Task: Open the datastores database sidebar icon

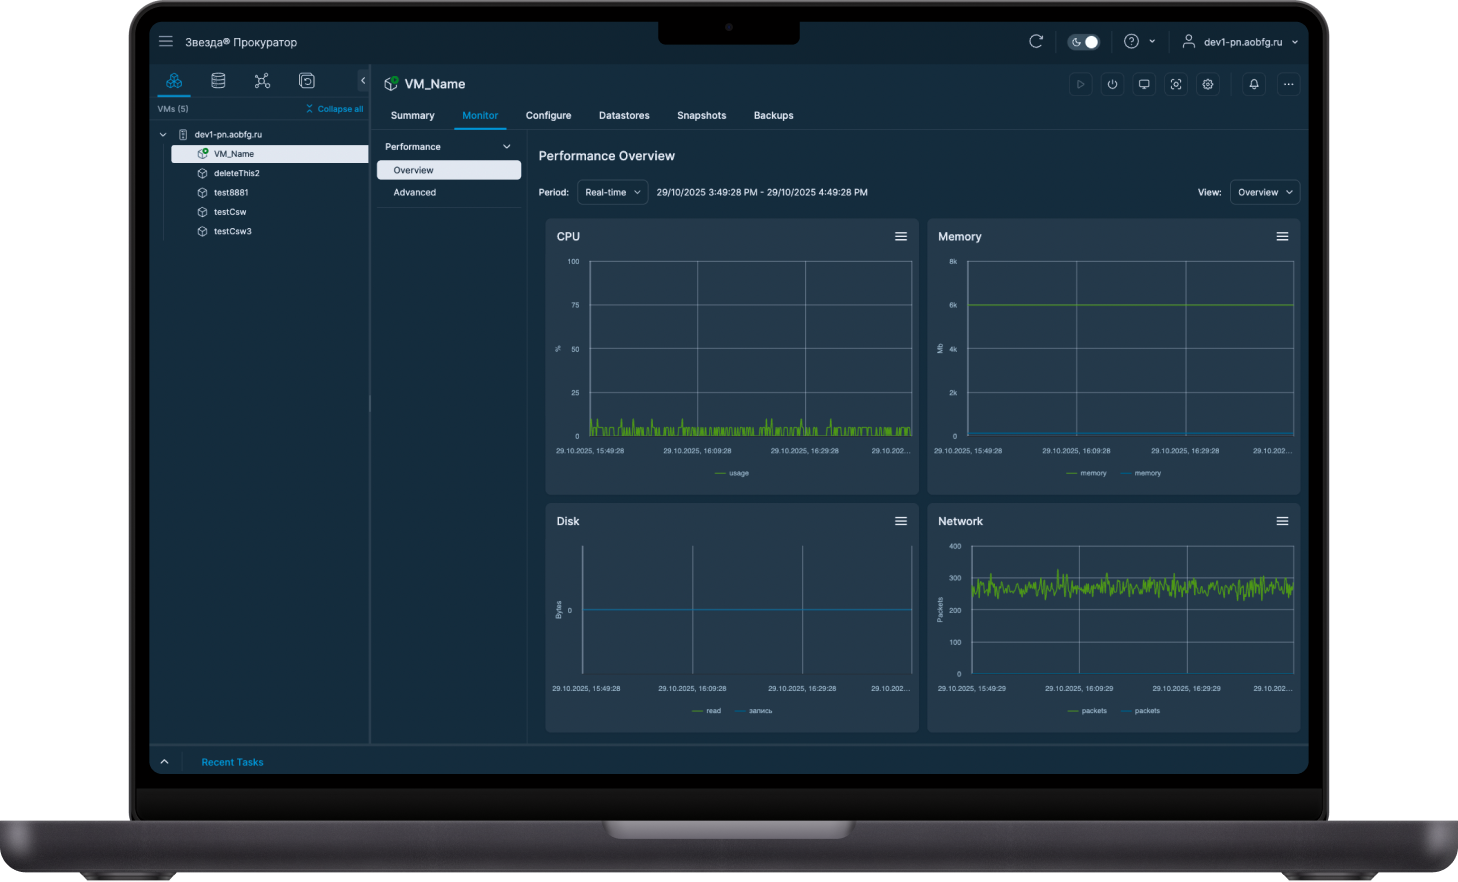Action: pos(218,81)
